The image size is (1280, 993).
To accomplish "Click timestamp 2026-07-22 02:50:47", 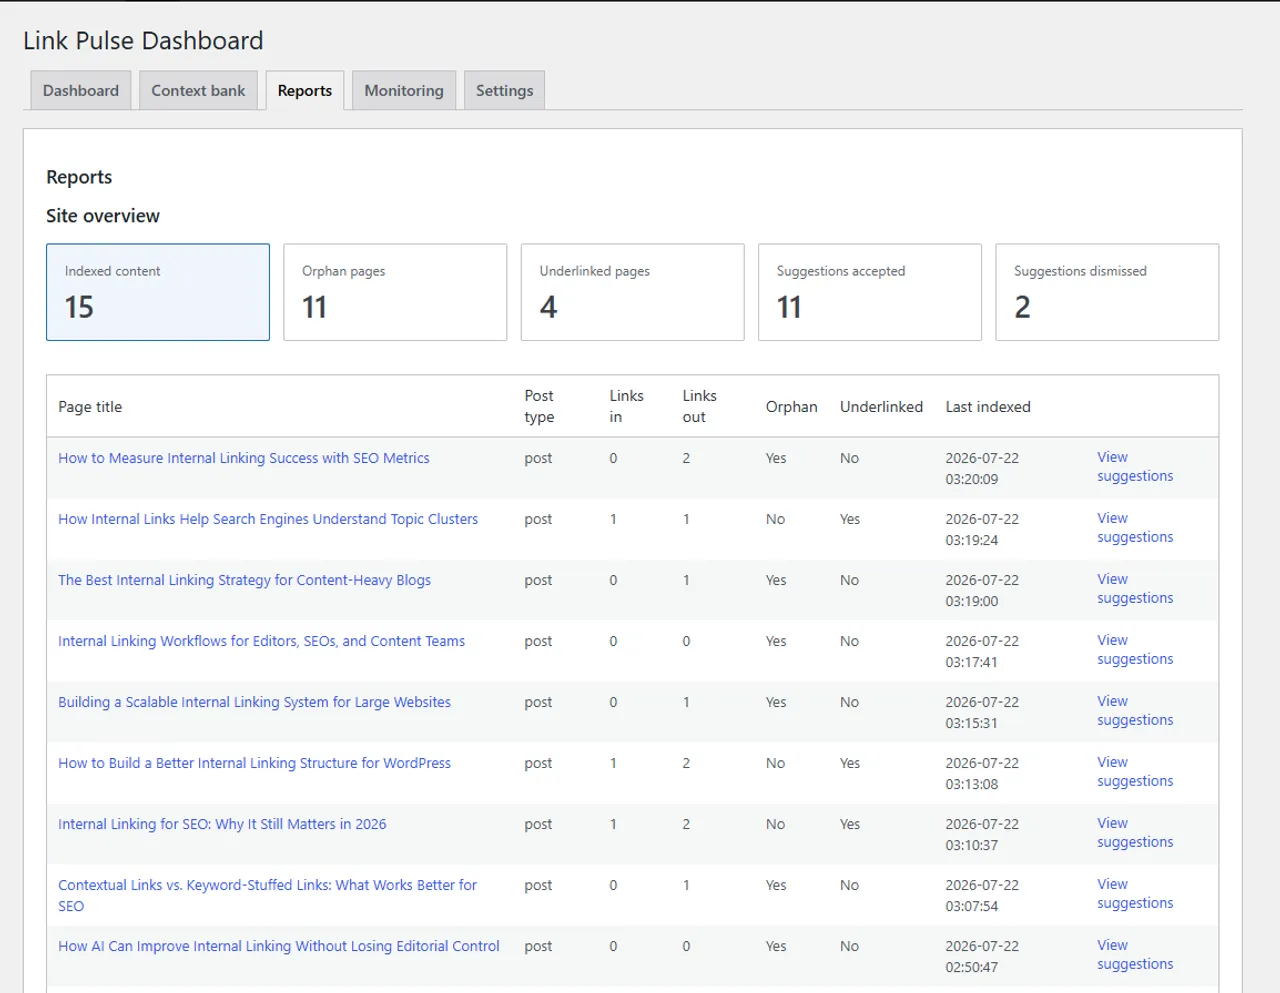I will click(x=982, y=956).
